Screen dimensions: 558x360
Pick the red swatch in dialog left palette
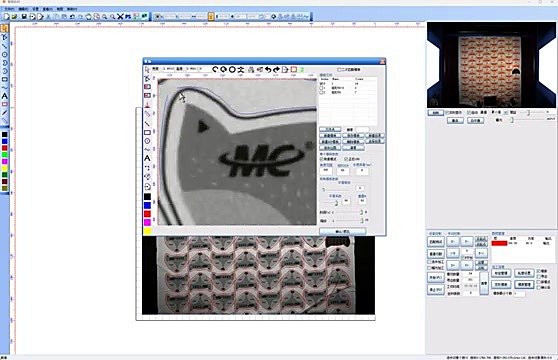point(147,214)
